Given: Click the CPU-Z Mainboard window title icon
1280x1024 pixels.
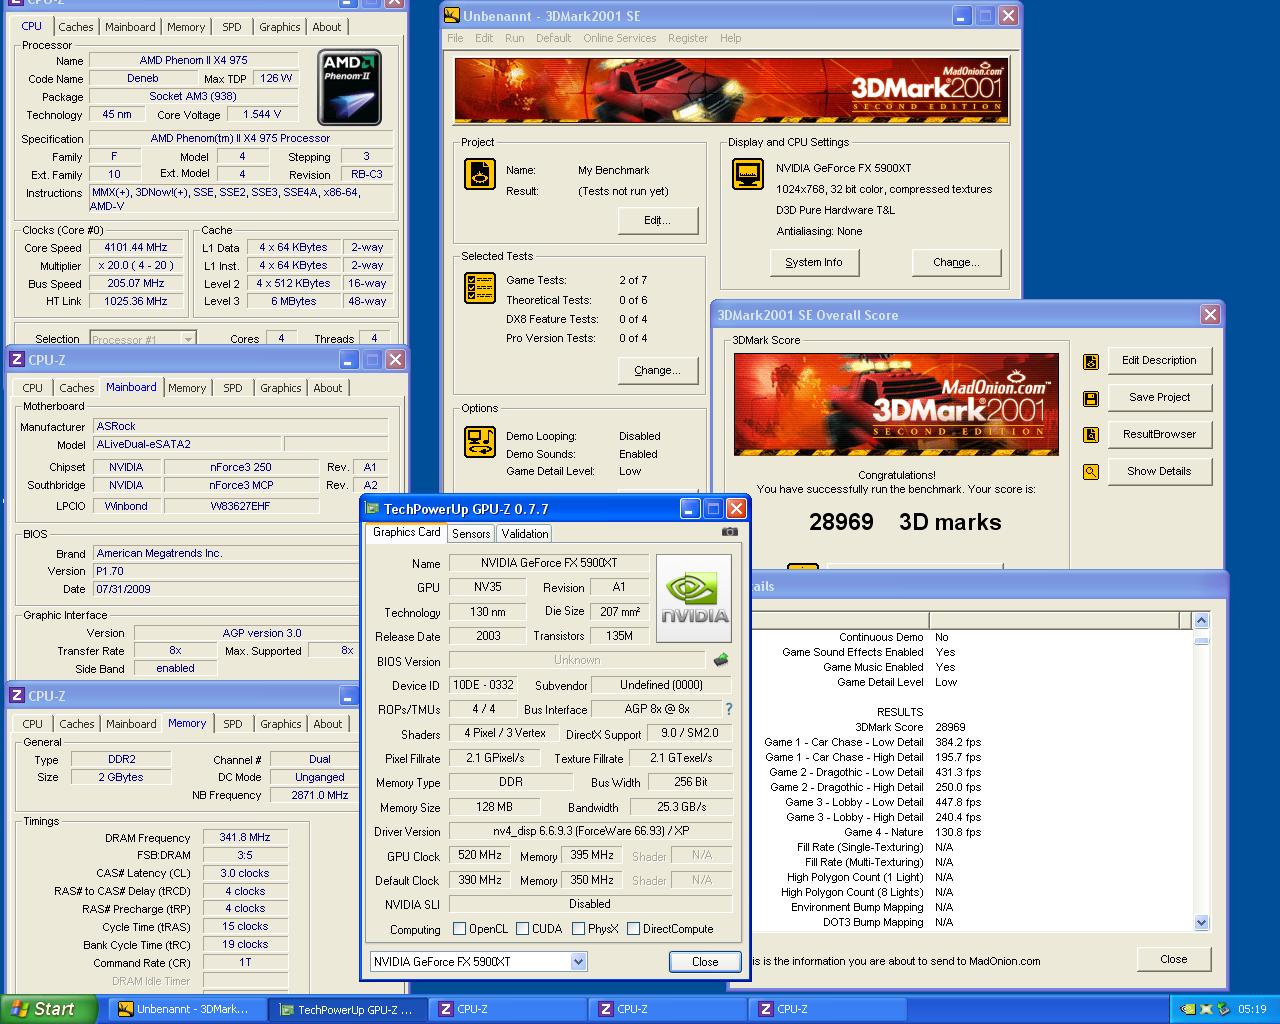Looking at the screenshot, I should (x=17, y=360).
